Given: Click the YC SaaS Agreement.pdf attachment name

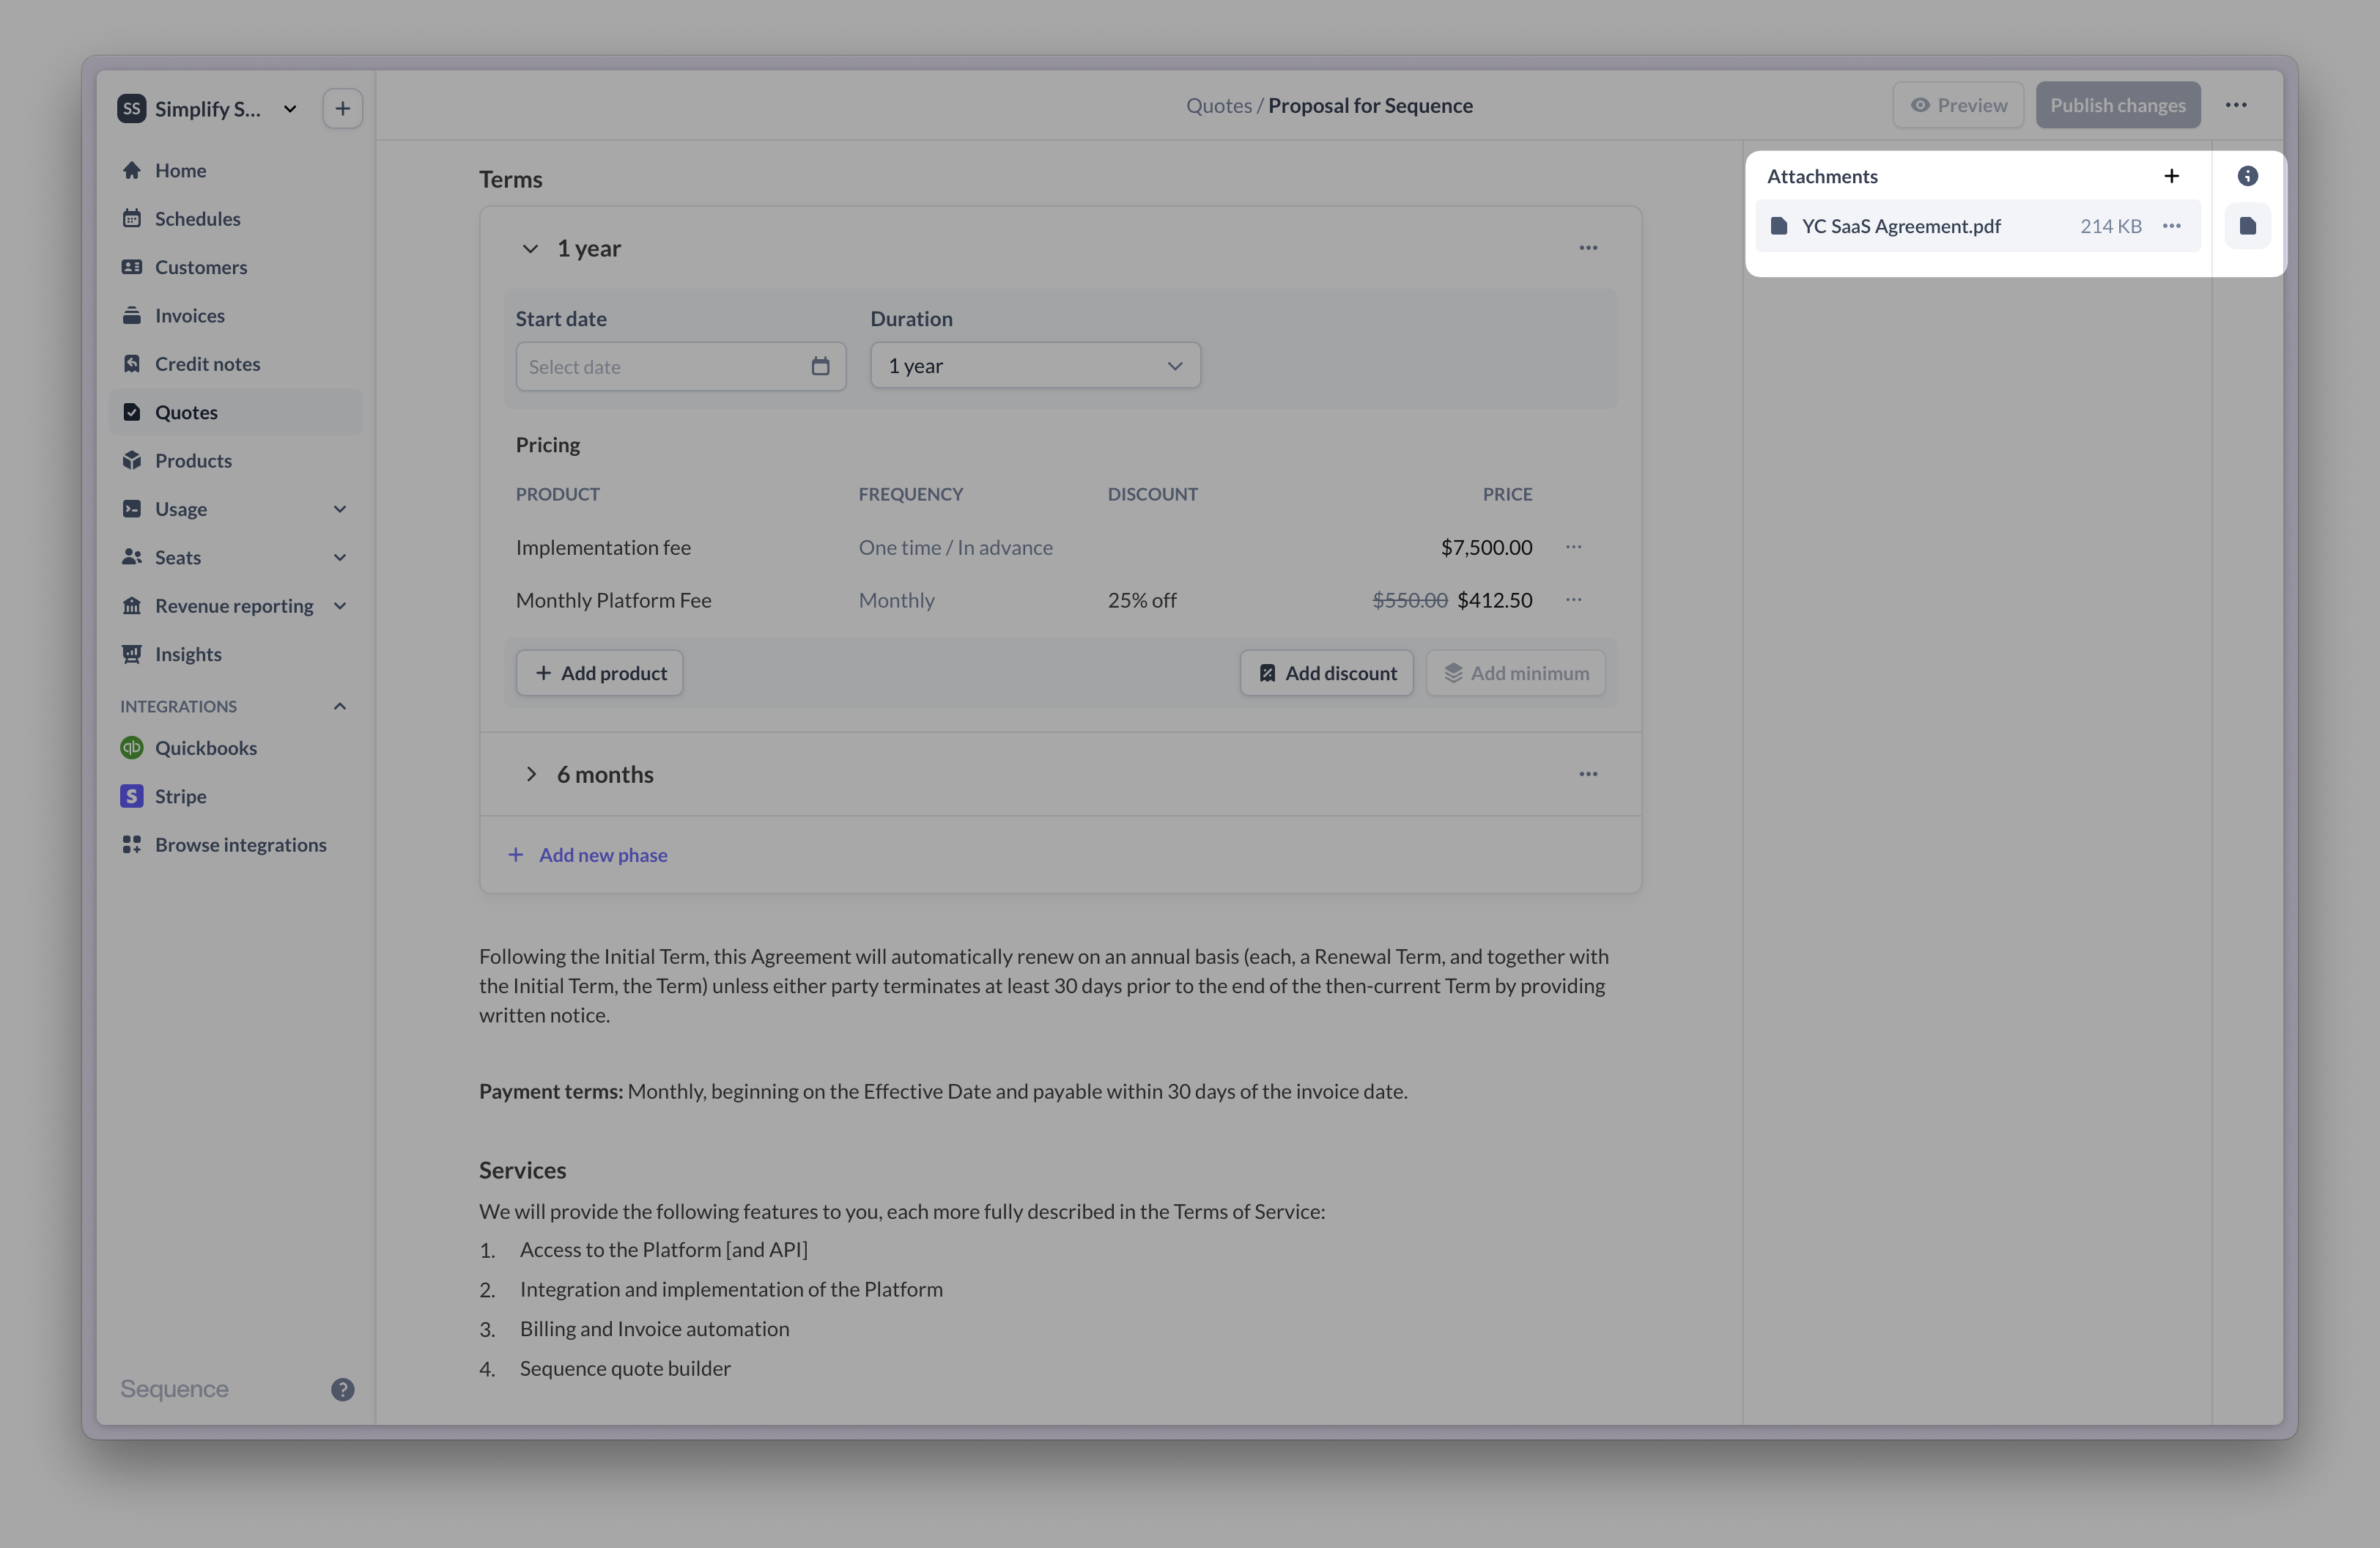Looking at the screenshot, I should (1901, 226).
